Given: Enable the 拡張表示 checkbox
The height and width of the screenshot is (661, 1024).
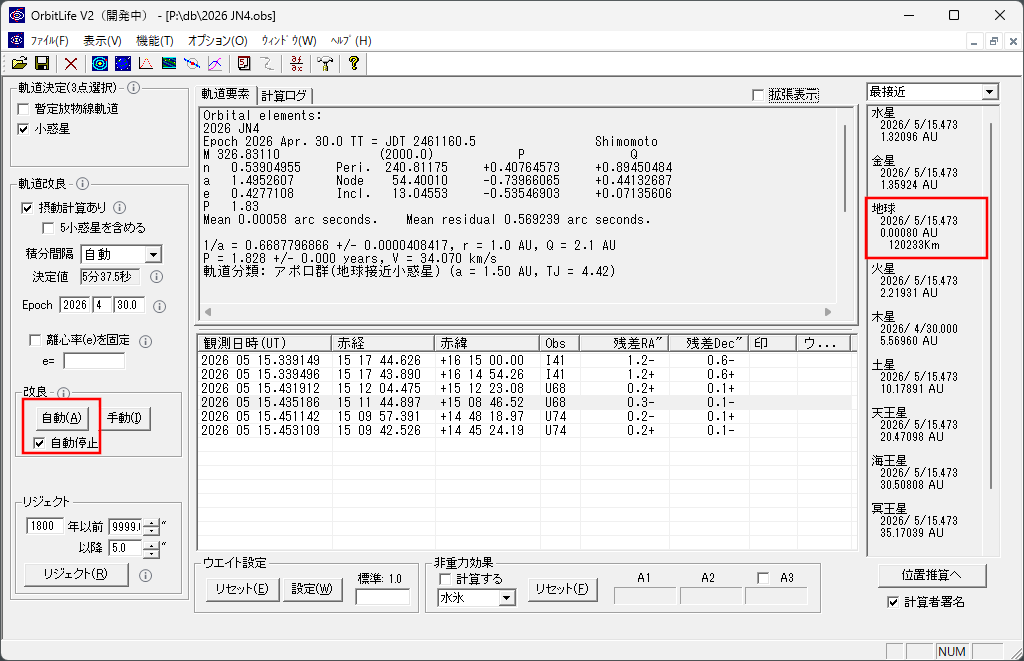Looking at the screenshot, I should pyautogui.click(x=758, y=95).
